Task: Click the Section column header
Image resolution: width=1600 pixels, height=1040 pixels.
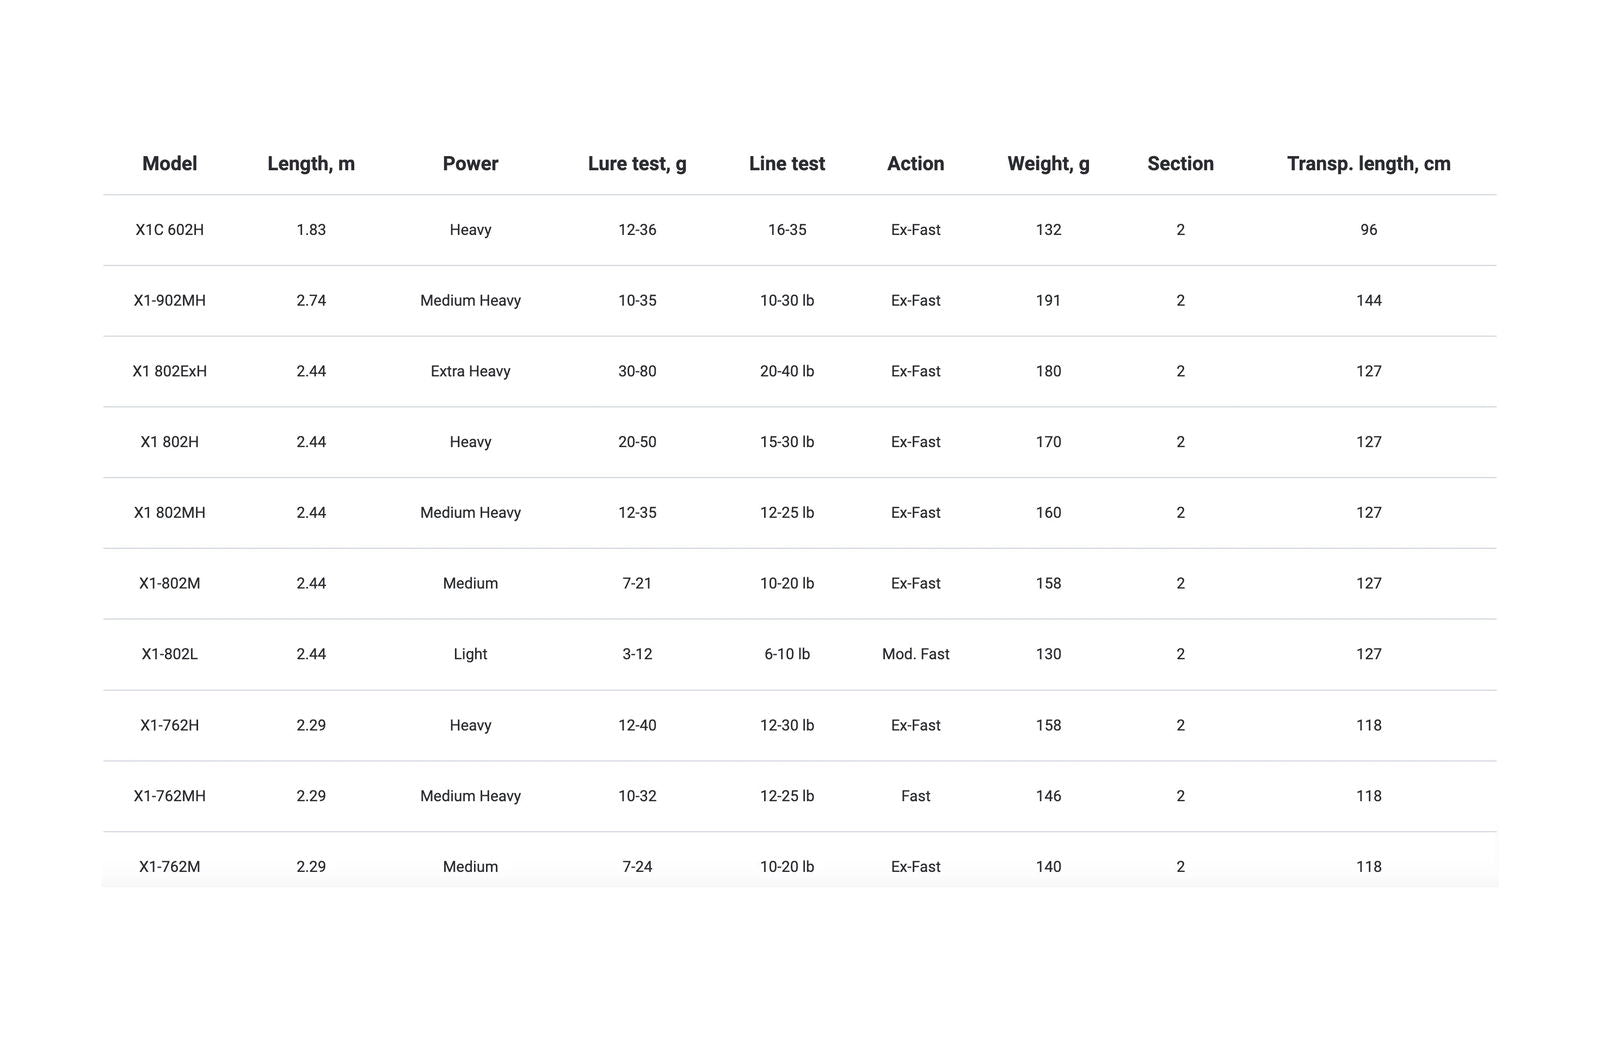Action: [1180, 164]
